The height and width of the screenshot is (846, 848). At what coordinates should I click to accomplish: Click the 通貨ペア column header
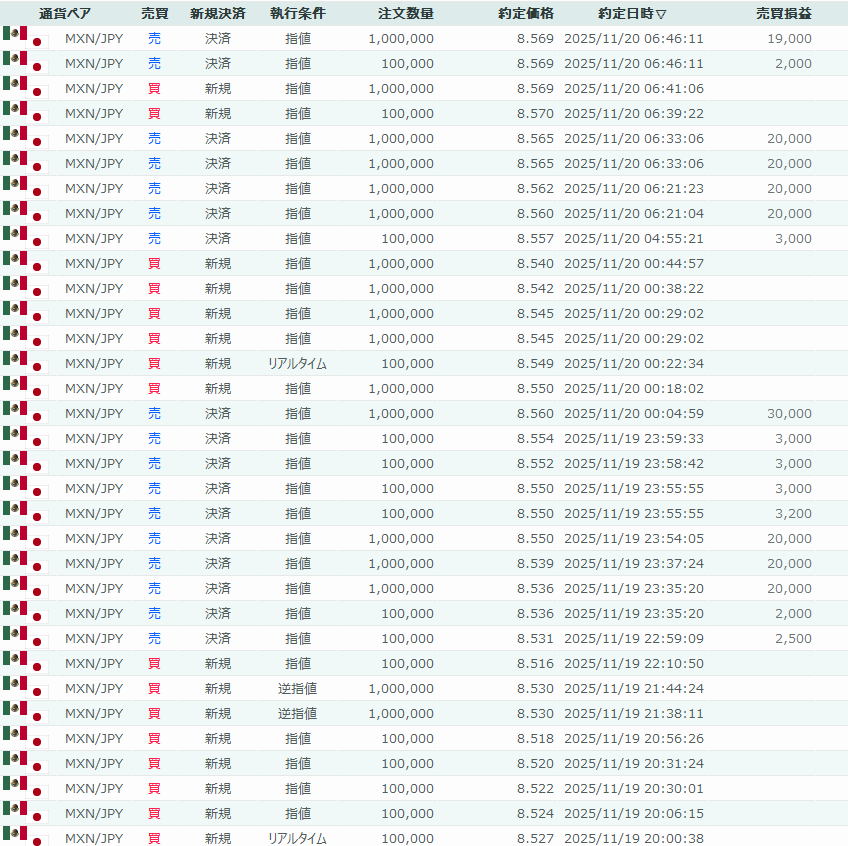pos(64,14)
